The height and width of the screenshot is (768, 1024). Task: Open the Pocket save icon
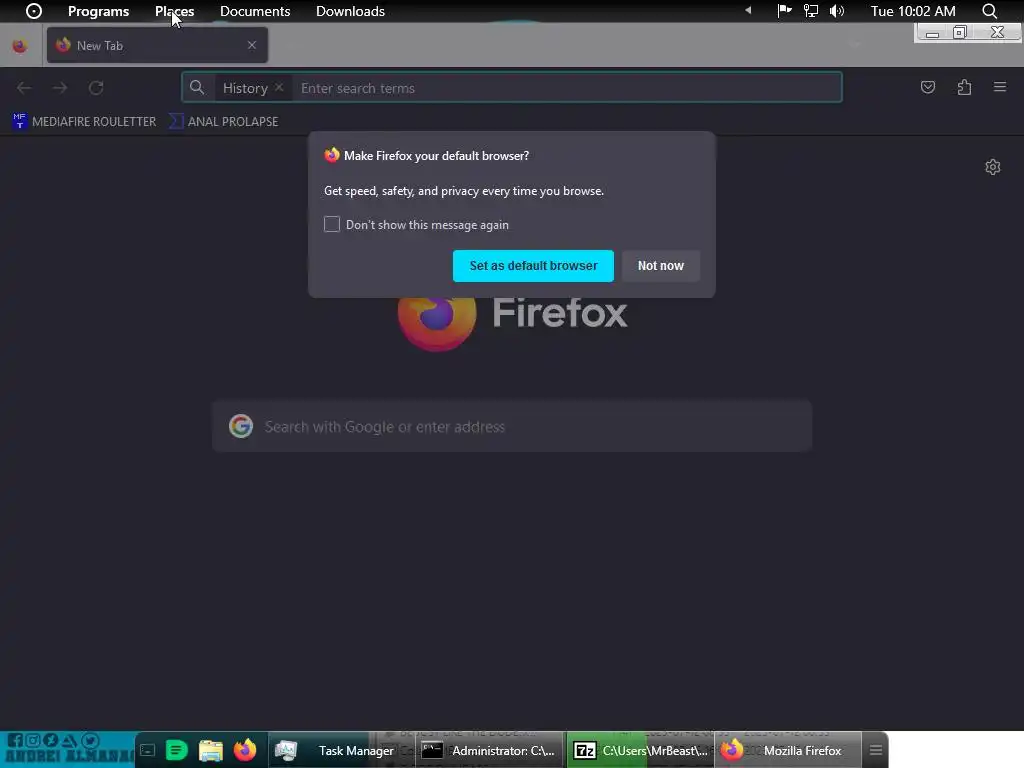pyautogui.click(x=927, y=87)
